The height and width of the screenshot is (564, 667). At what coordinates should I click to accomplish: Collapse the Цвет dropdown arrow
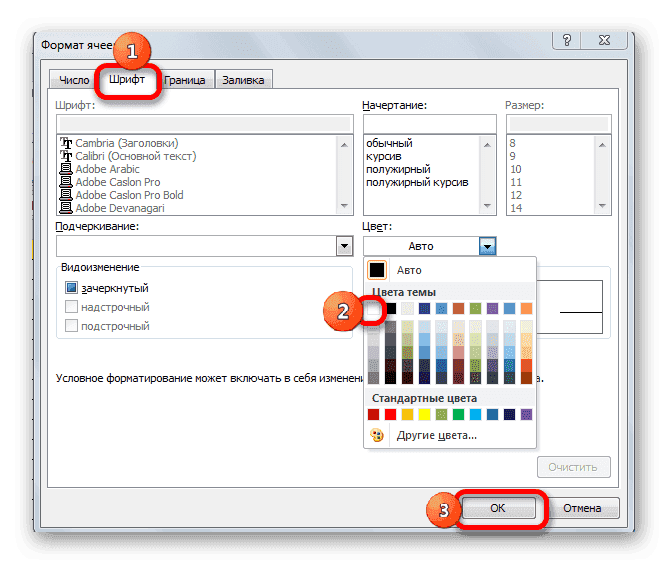487,246
